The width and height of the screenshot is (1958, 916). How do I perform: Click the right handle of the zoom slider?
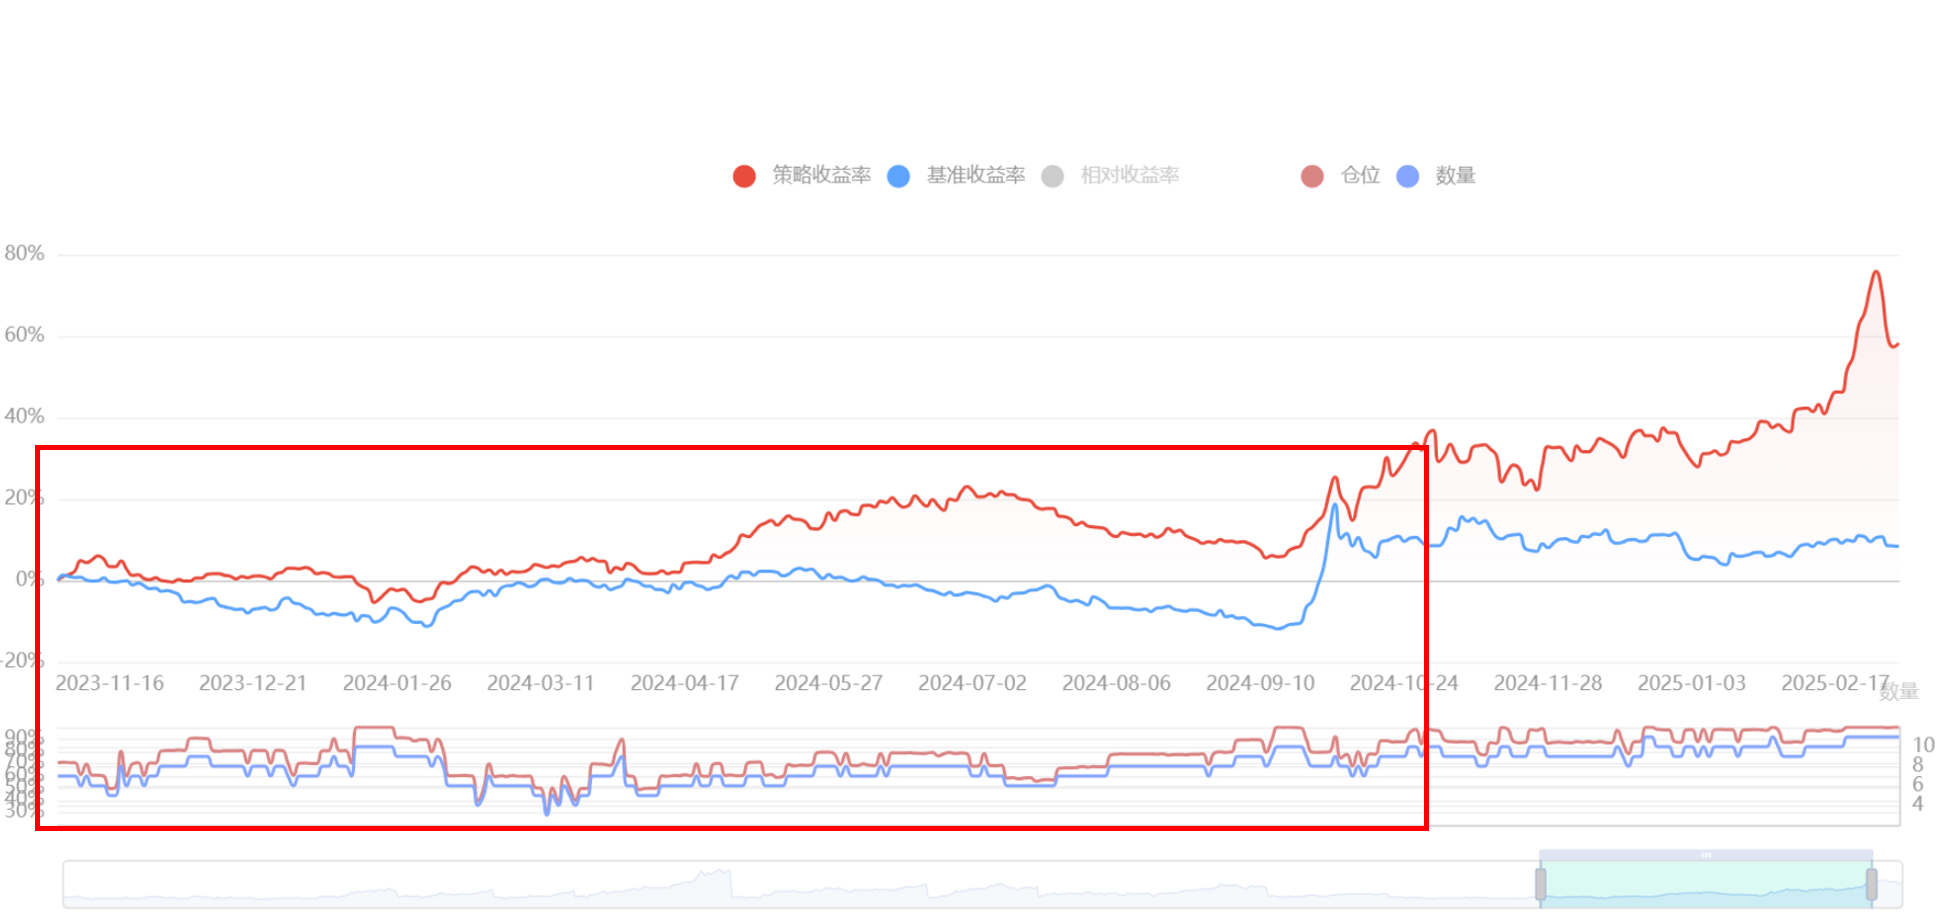tap(1871, 884)
